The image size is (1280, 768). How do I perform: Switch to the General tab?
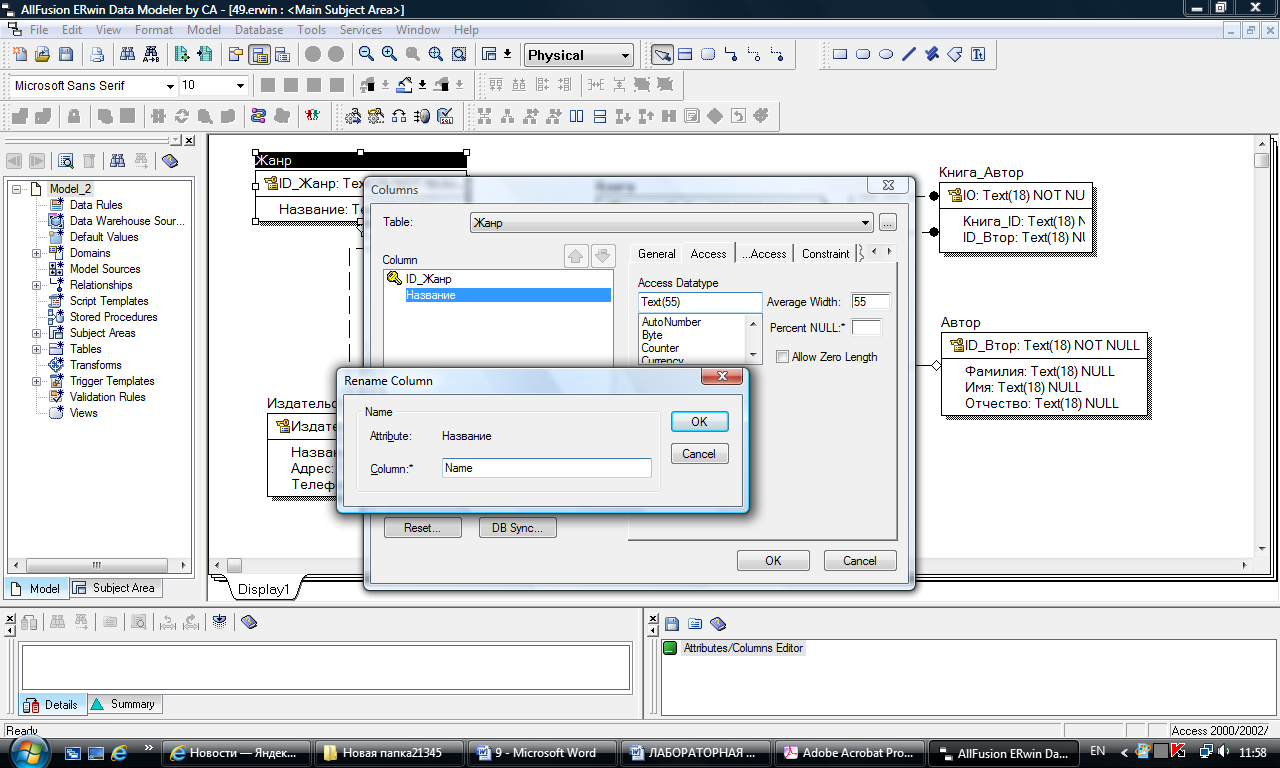click(x=657, y=254)
